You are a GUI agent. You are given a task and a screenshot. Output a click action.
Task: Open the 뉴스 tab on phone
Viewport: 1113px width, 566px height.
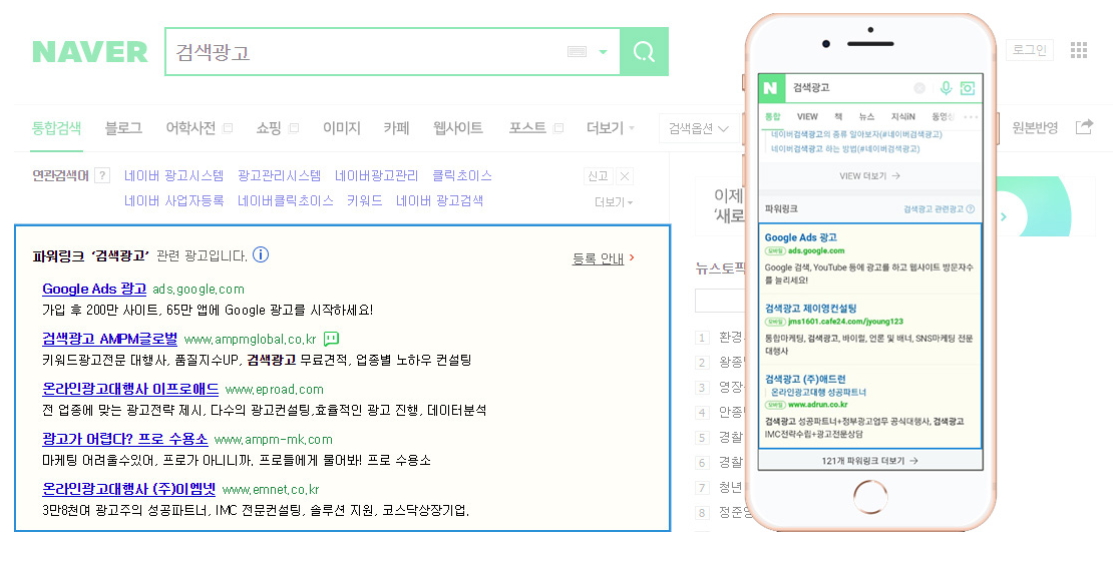click(867, 116)
